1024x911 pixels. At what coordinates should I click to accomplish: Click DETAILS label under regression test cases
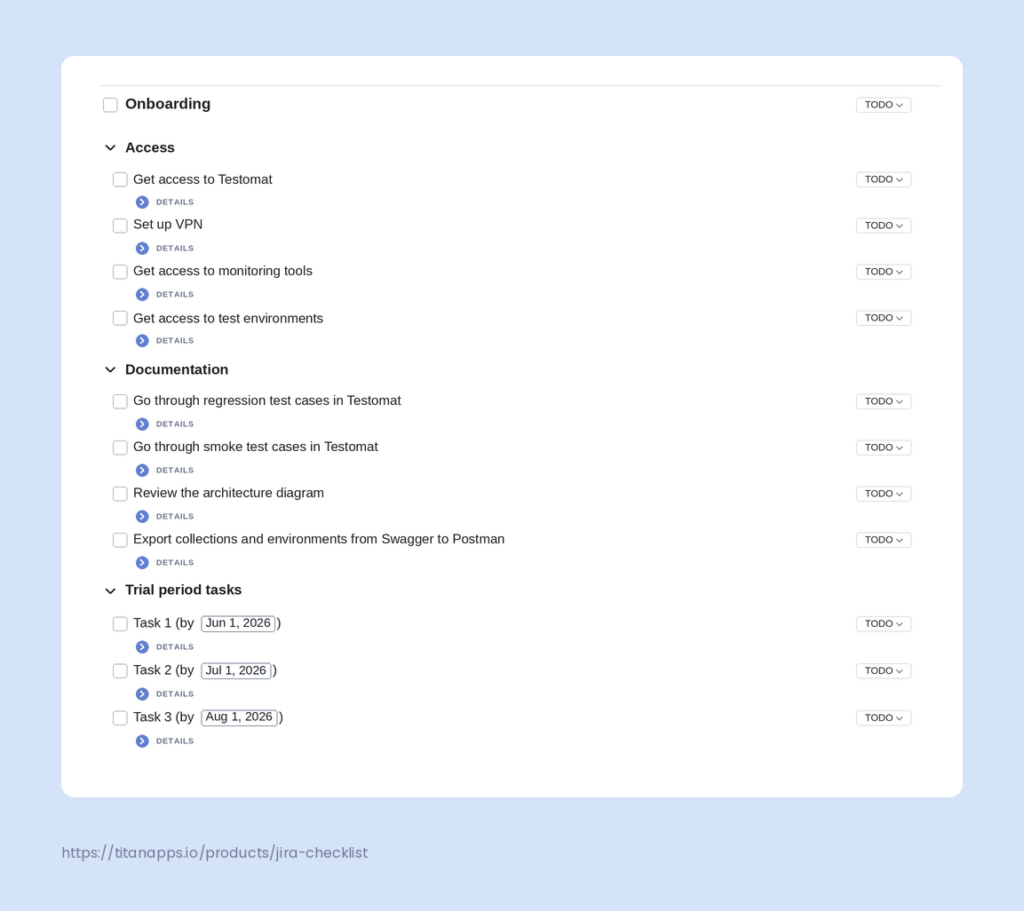175,424
